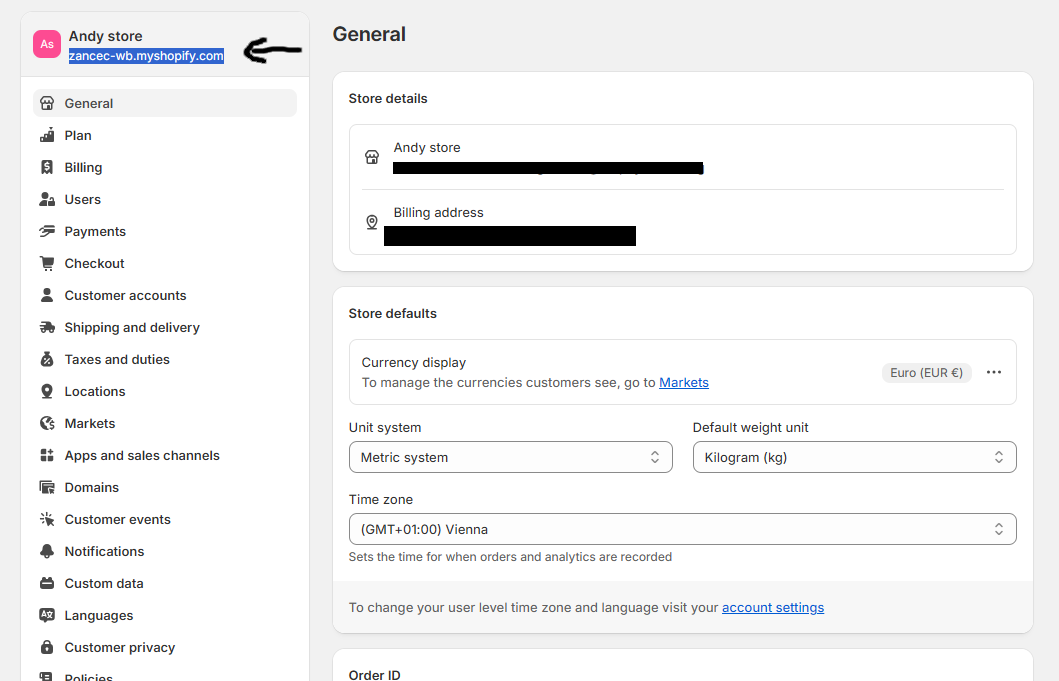Switch to the Billing section
The width and height of the screenshot is (1059, 681).
pos(81,167)
